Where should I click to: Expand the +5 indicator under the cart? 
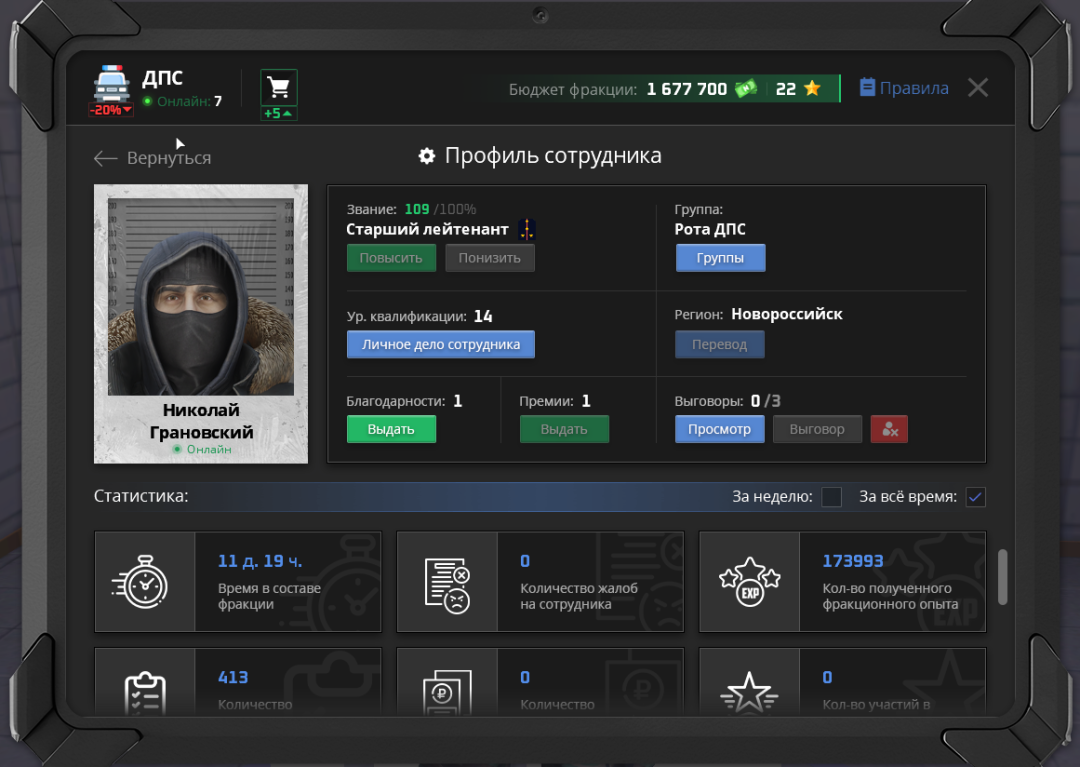pos(279,113)
